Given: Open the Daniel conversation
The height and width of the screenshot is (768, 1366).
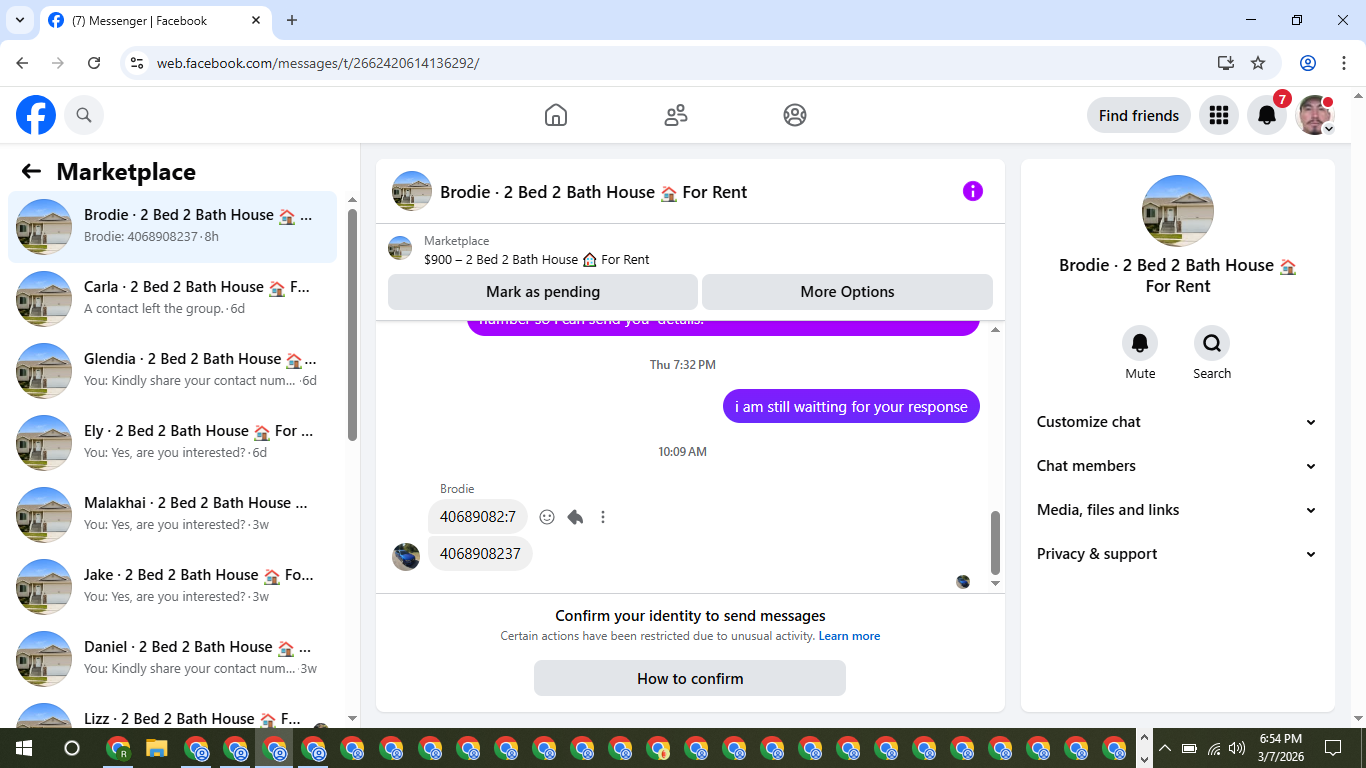Looking at the screenshot, I should pos(172,659).
